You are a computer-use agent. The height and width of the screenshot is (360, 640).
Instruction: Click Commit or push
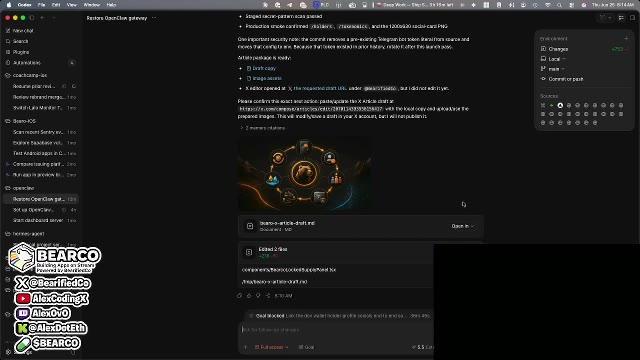pyautogui.click(x=562, y=79)
